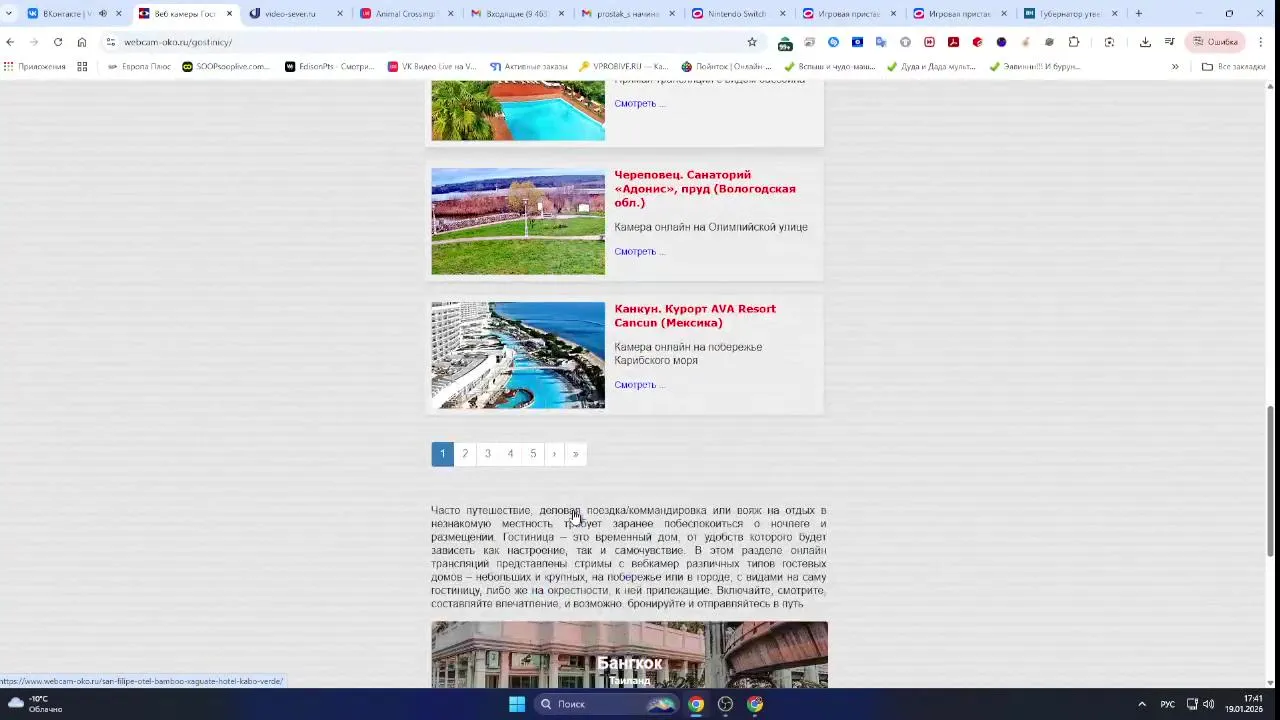
Task: Reload the current page
Action: [58, 42]
